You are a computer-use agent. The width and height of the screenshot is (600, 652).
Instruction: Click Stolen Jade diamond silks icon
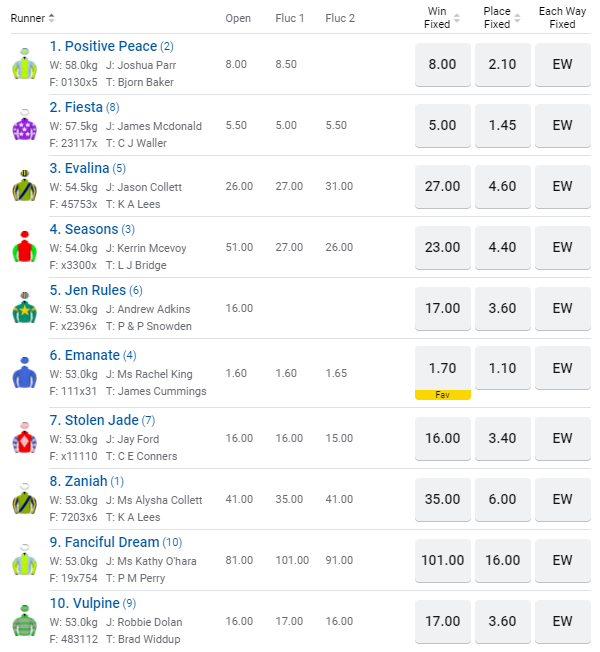(x=24, y=437)
